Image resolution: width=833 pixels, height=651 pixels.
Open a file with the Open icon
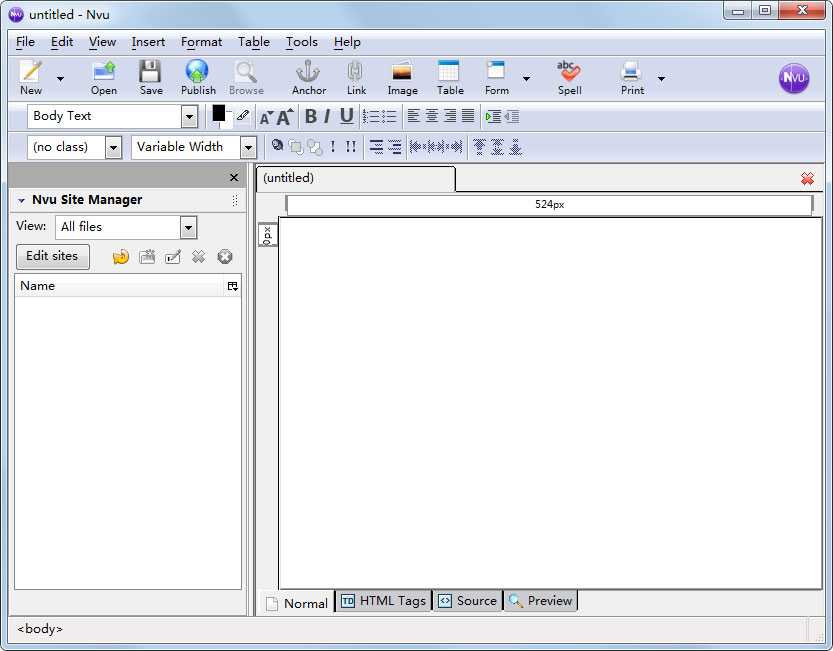[104, 77]
